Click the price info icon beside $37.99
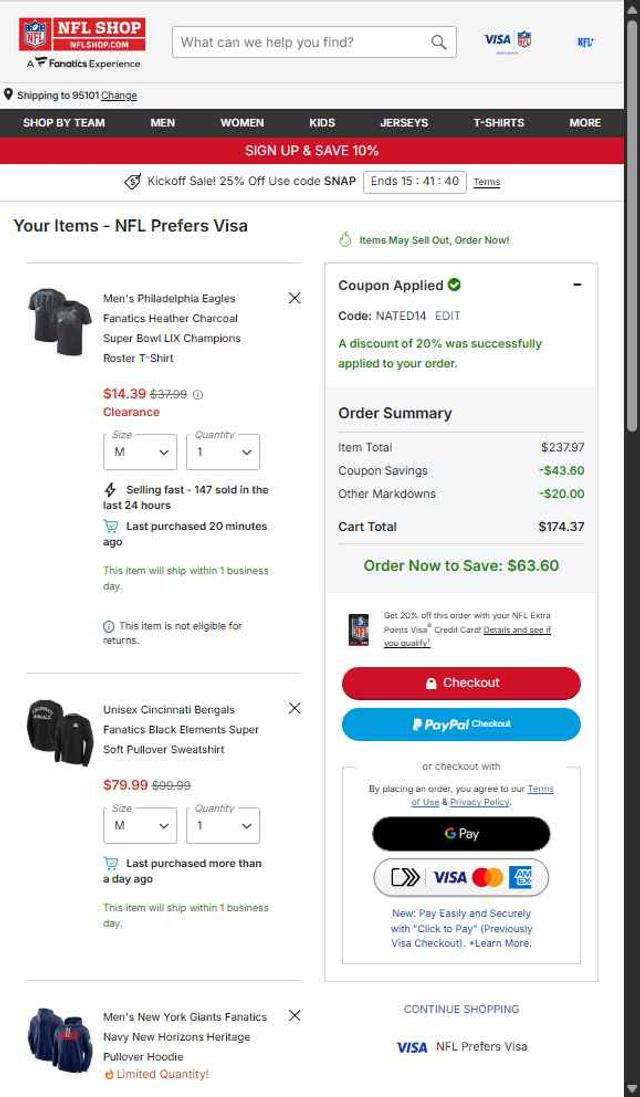The height and width of the screenshot is (1097, 640). [x=198, y=394]
